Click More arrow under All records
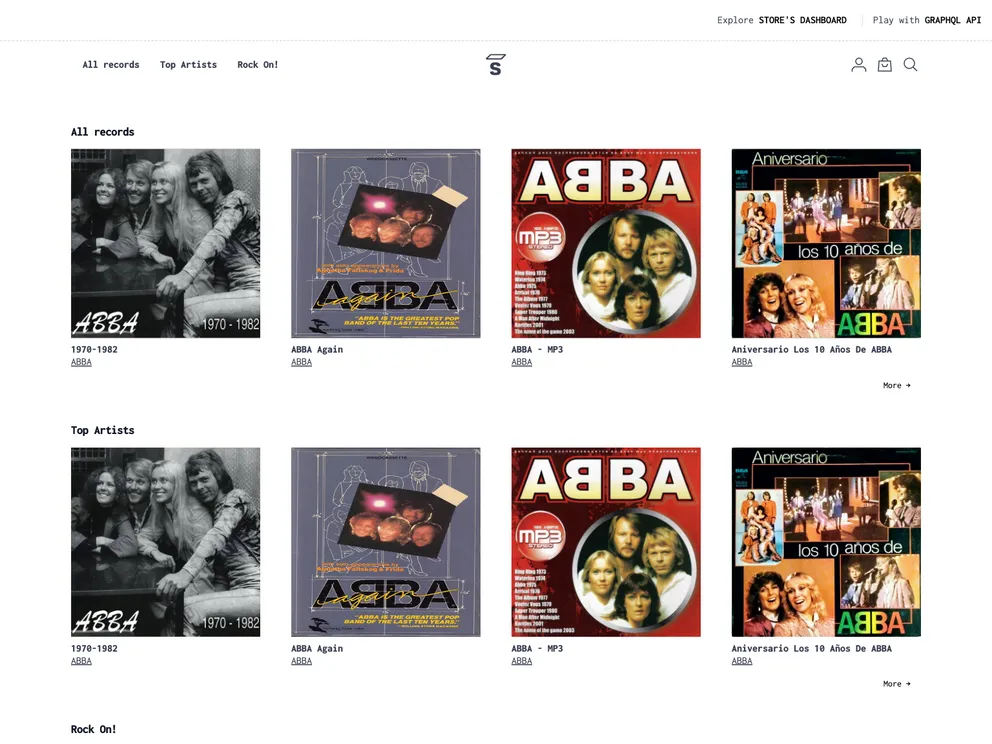Screen dimensions: 992x744 [896, 385]
